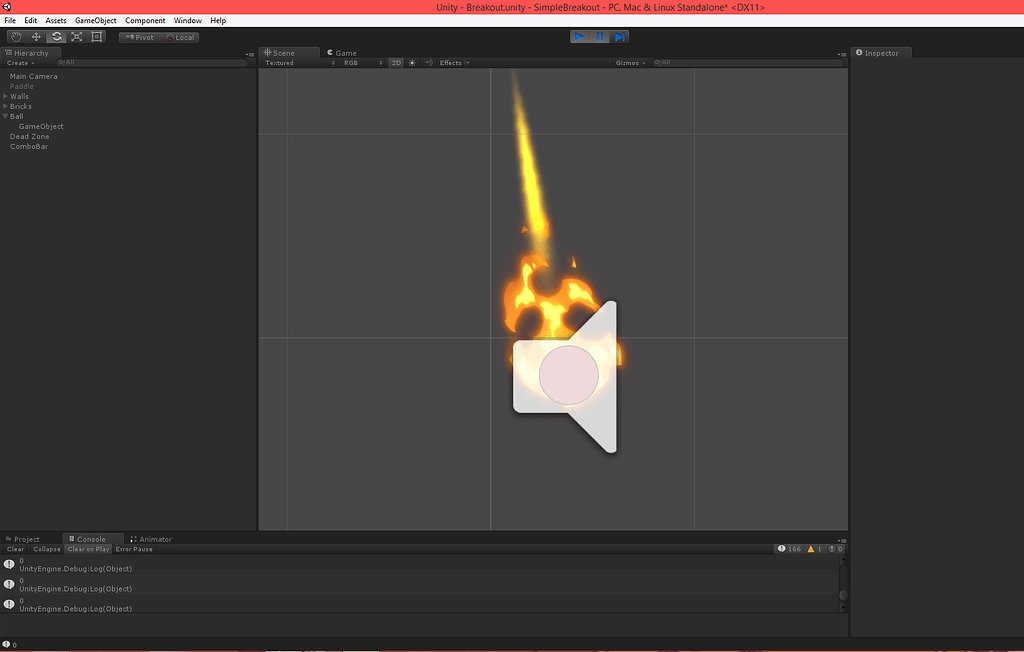
Task: Select the Hand tool in the toolbar
Action: coord(15,36)
